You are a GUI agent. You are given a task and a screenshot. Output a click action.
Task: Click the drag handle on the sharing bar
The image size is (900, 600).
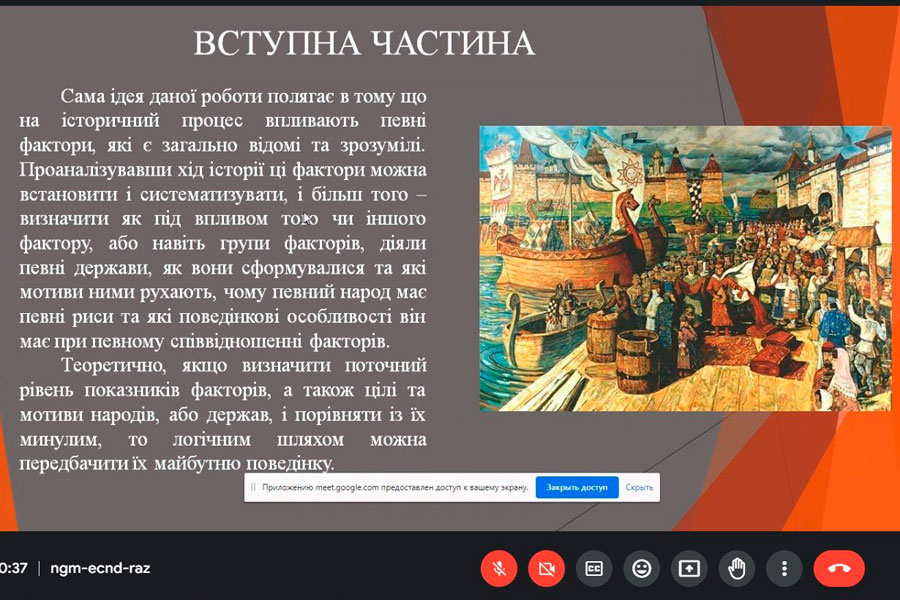pyautogui.click(x=254, y=487)
